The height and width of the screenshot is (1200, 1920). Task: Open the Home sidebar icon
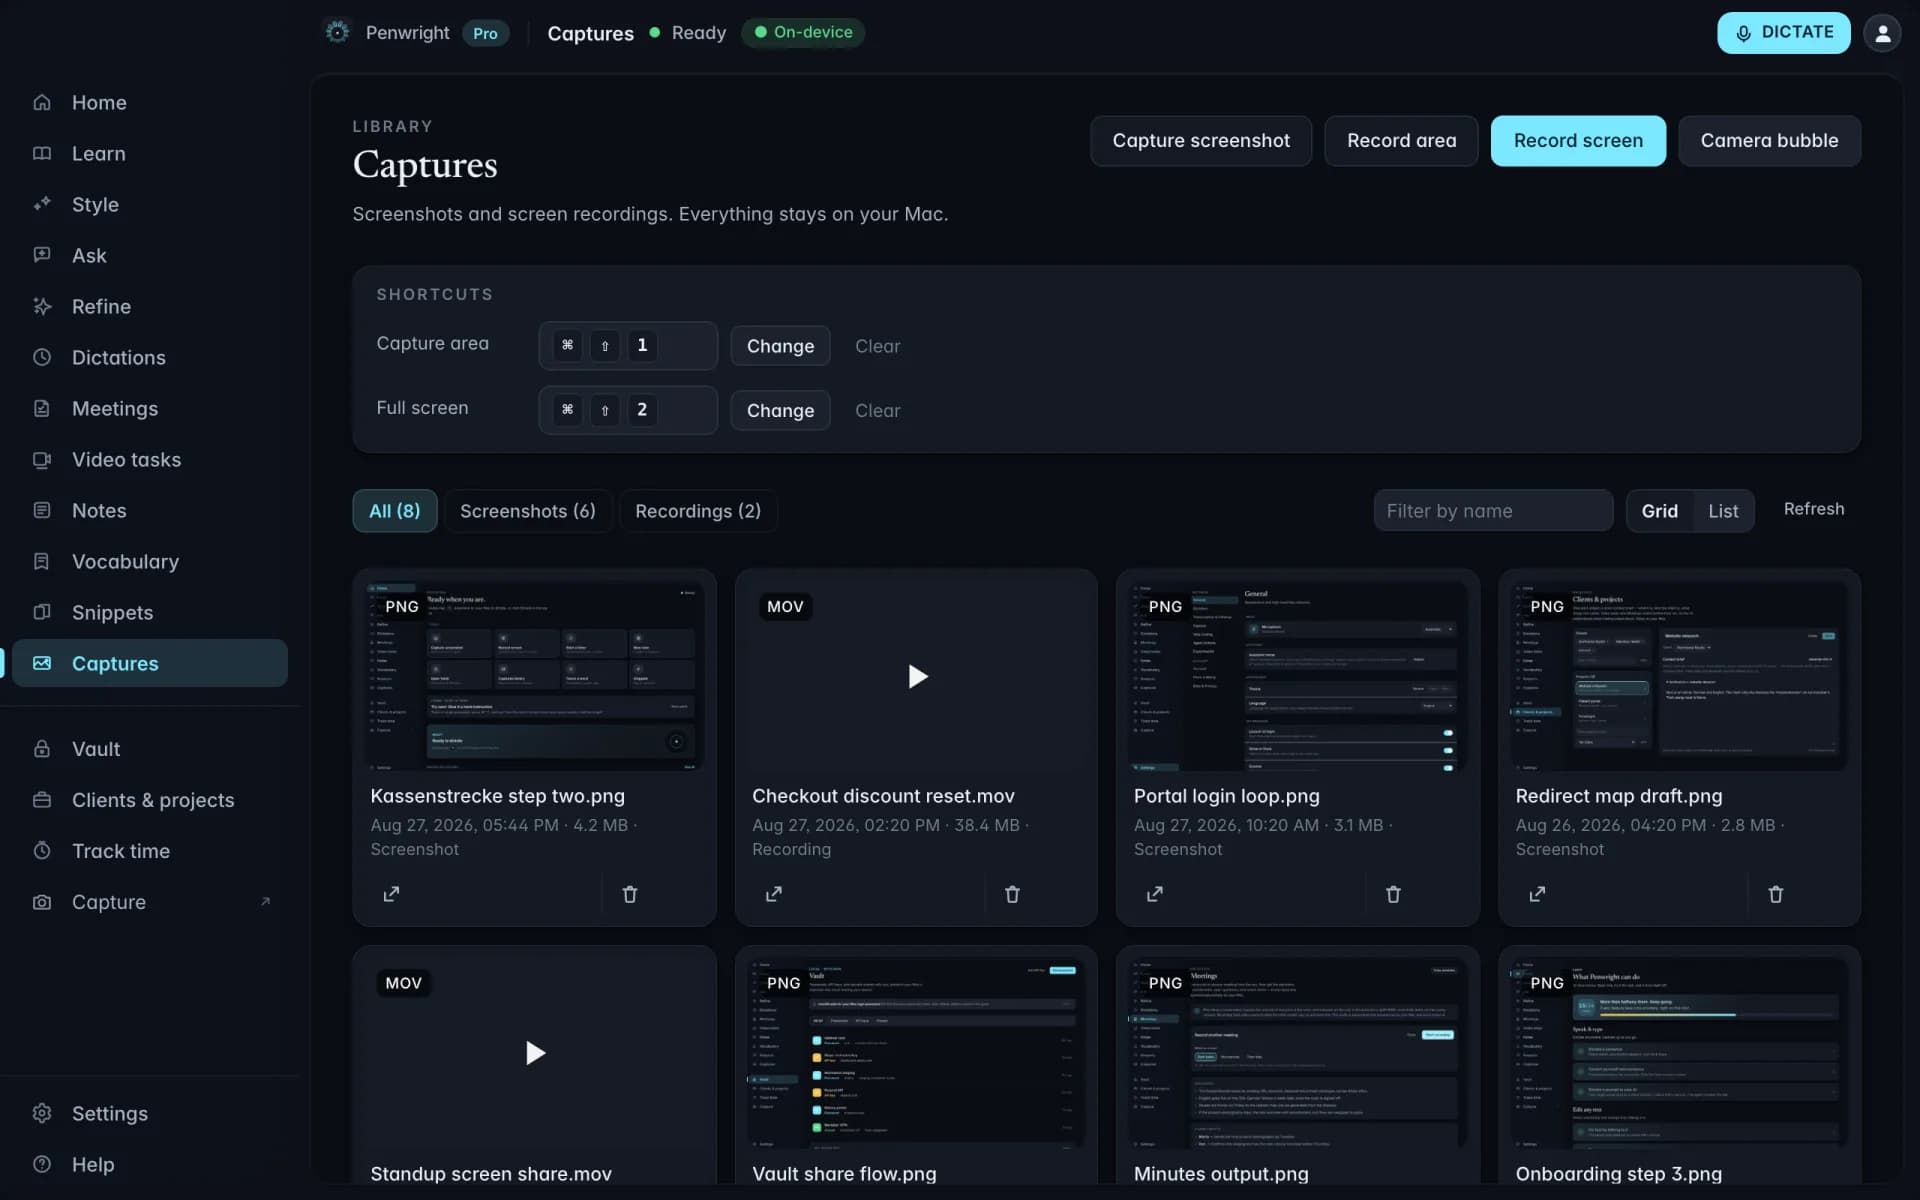(42, 102)
